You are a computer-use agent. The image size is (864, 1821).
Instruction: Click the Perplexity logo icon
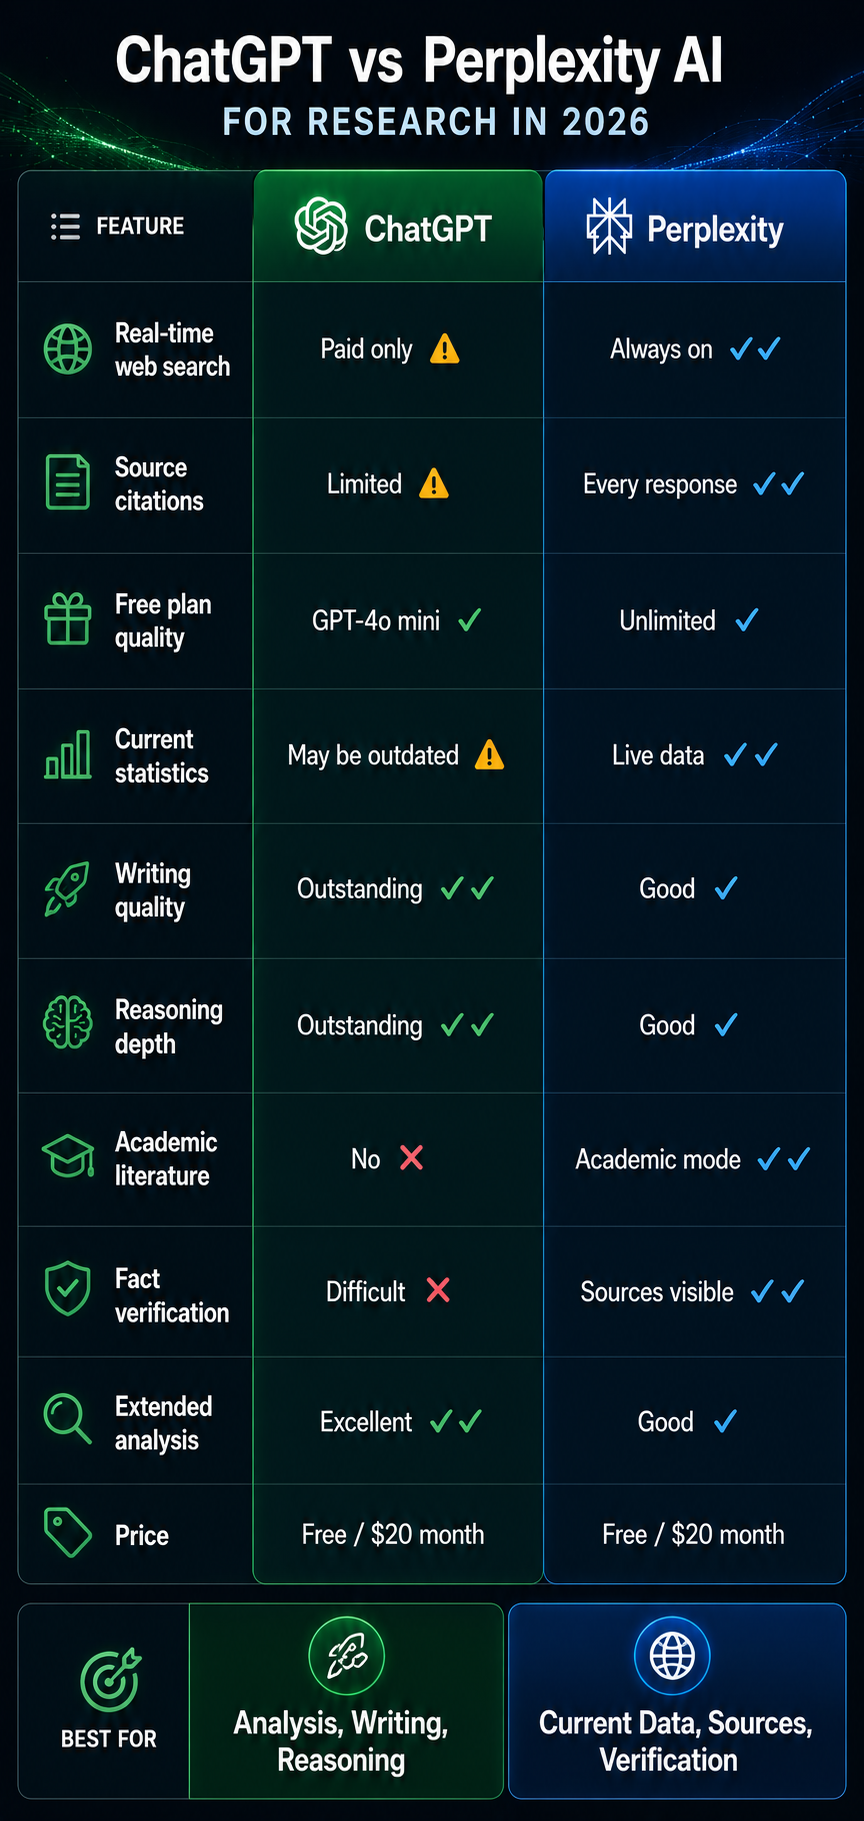608,227
